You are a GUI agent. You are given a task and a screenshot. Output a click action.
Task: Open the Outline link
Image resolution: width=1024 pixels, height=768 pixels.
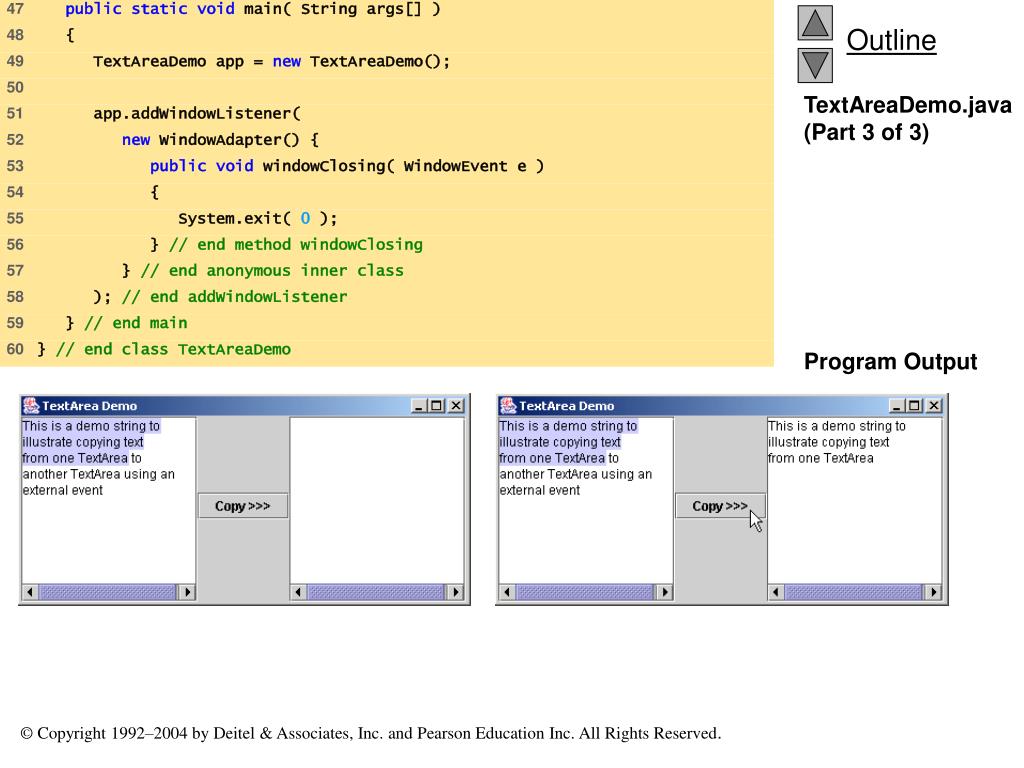pyautogui.click(x=891, y=40)
